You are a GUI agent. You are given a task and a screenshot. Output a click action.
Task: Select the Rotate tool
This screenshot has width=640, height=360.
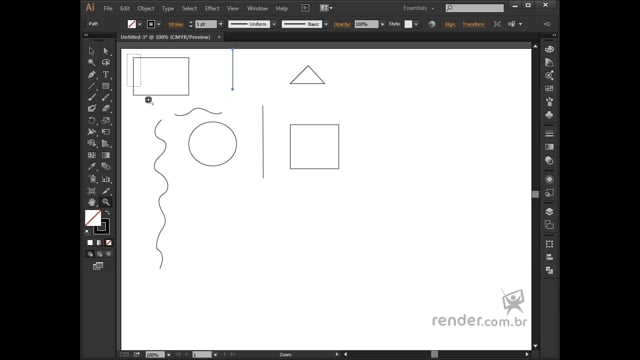pos(91,120)
